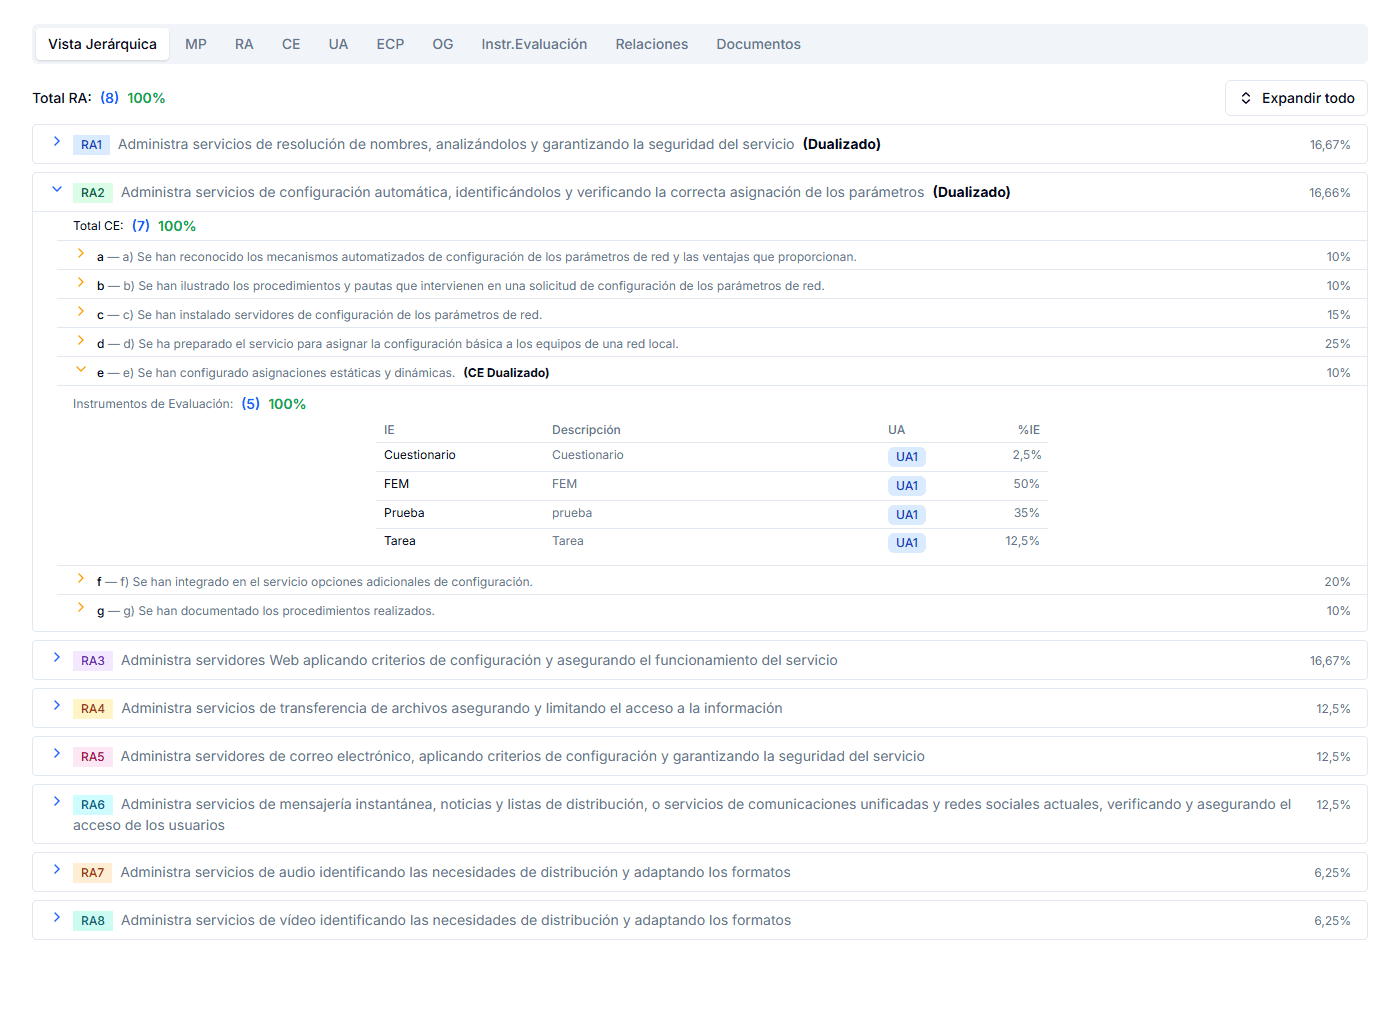Click the 50% value in FEM row

(1027, 484)
